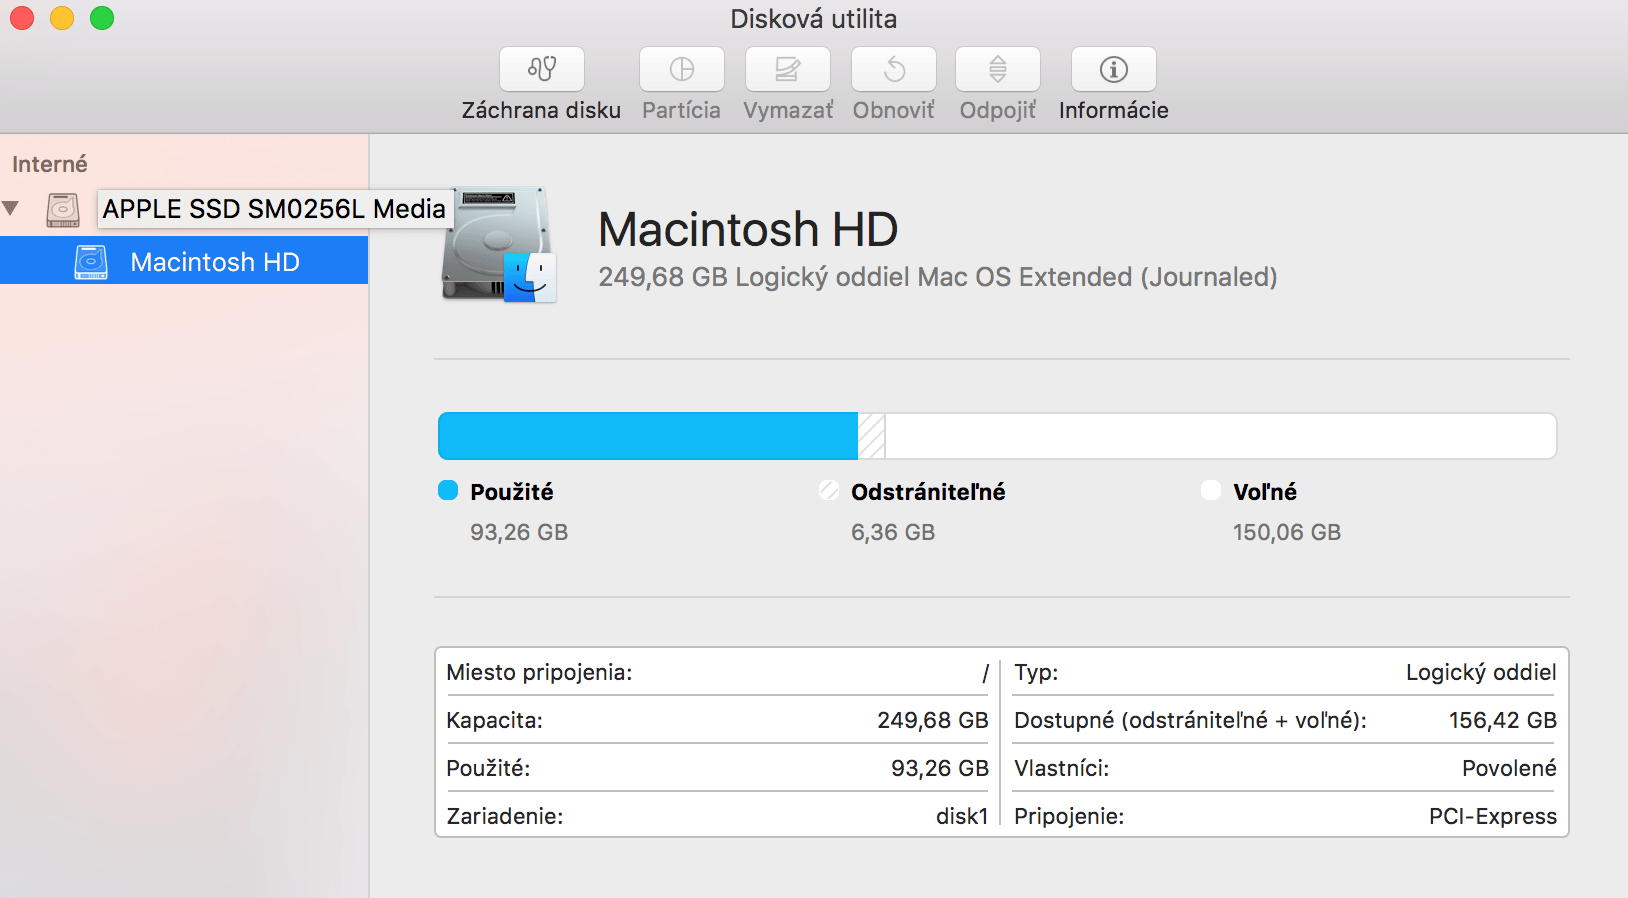
Task: Click the Pripojenie PCI-Express value
Action: (1493, 816)
